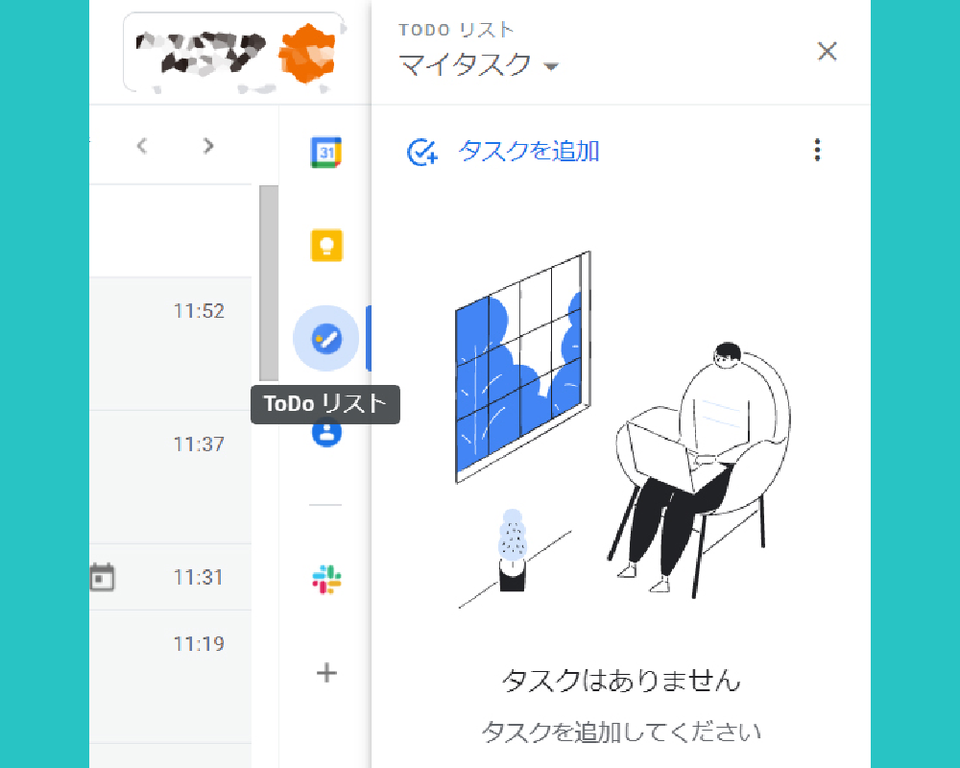Screen dimensions: 960x768
Task: Expand the マイタスク list dropdown
Action: tap(551, 66)
